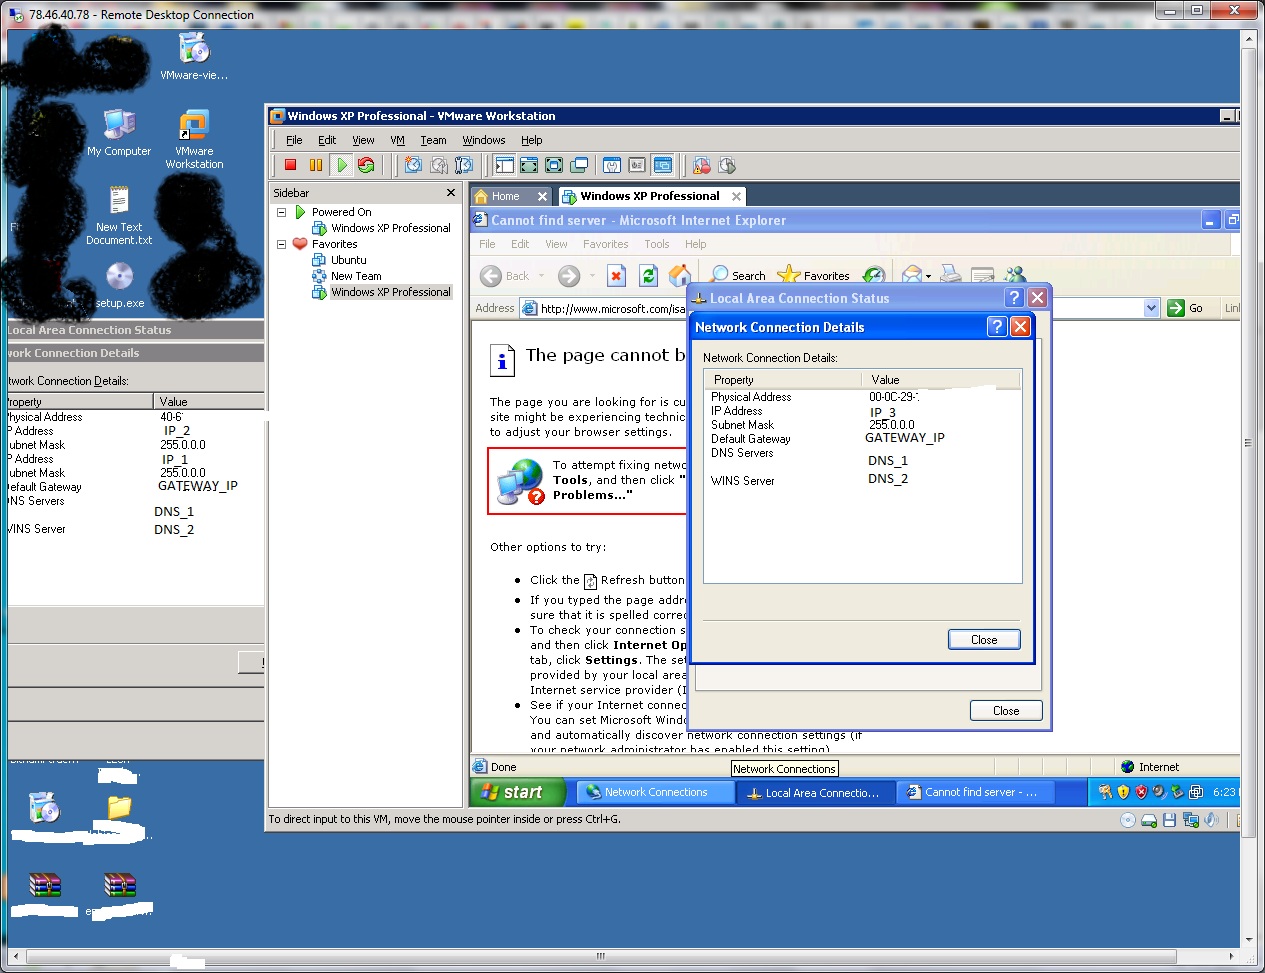The image size is (1265, 973).
Task: Close the Network Connection Details dialog
Action: pyautogui.click(x=984, y=640)
